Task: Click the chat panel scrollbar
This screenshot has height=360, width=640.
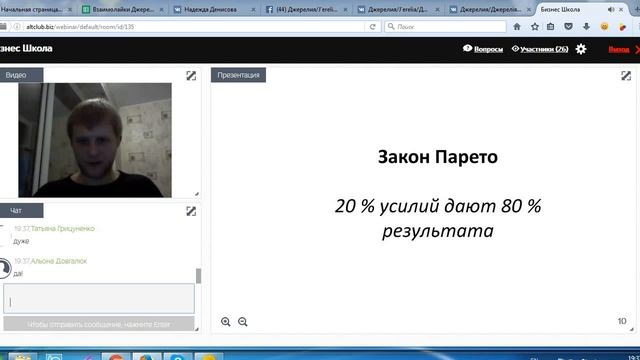Action: tap(198, 276)
